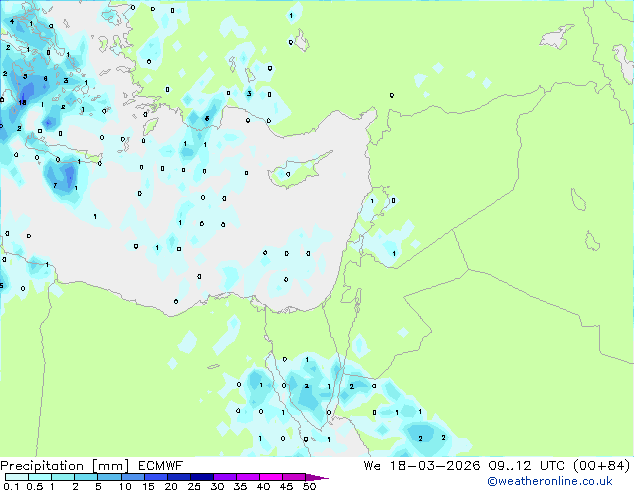Screen dimensions: 634x490
Task: Click the '18' precipitation value on map
Action: (23, 102)
